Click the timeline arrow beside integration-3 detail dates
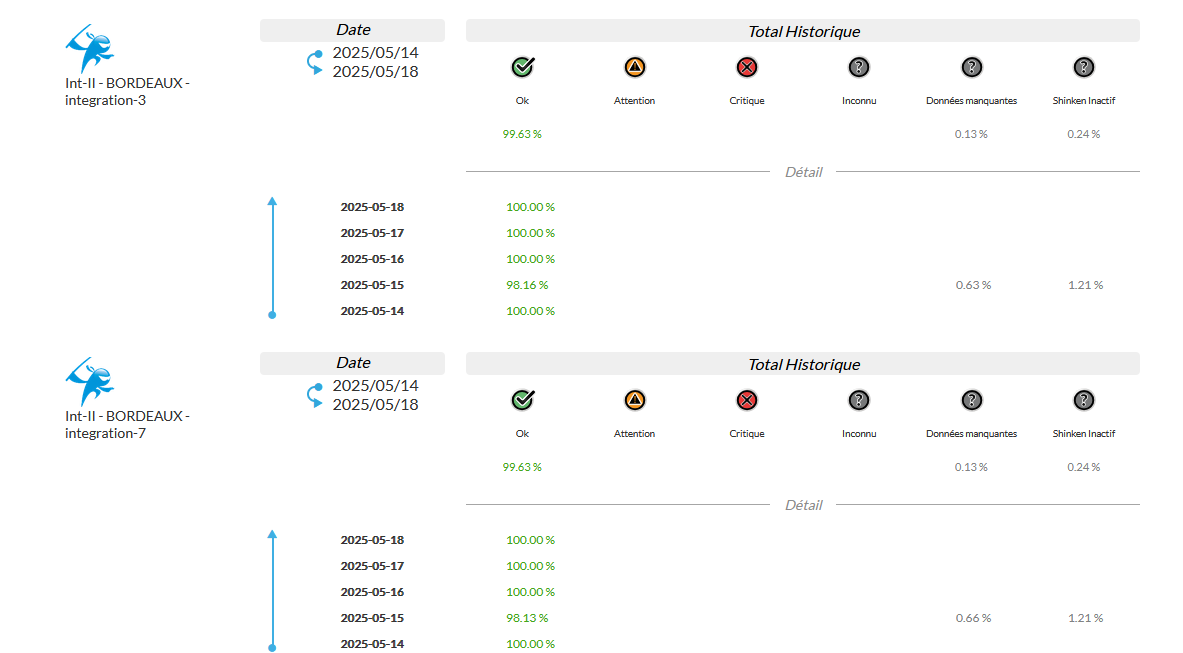 tap(272, 258)
